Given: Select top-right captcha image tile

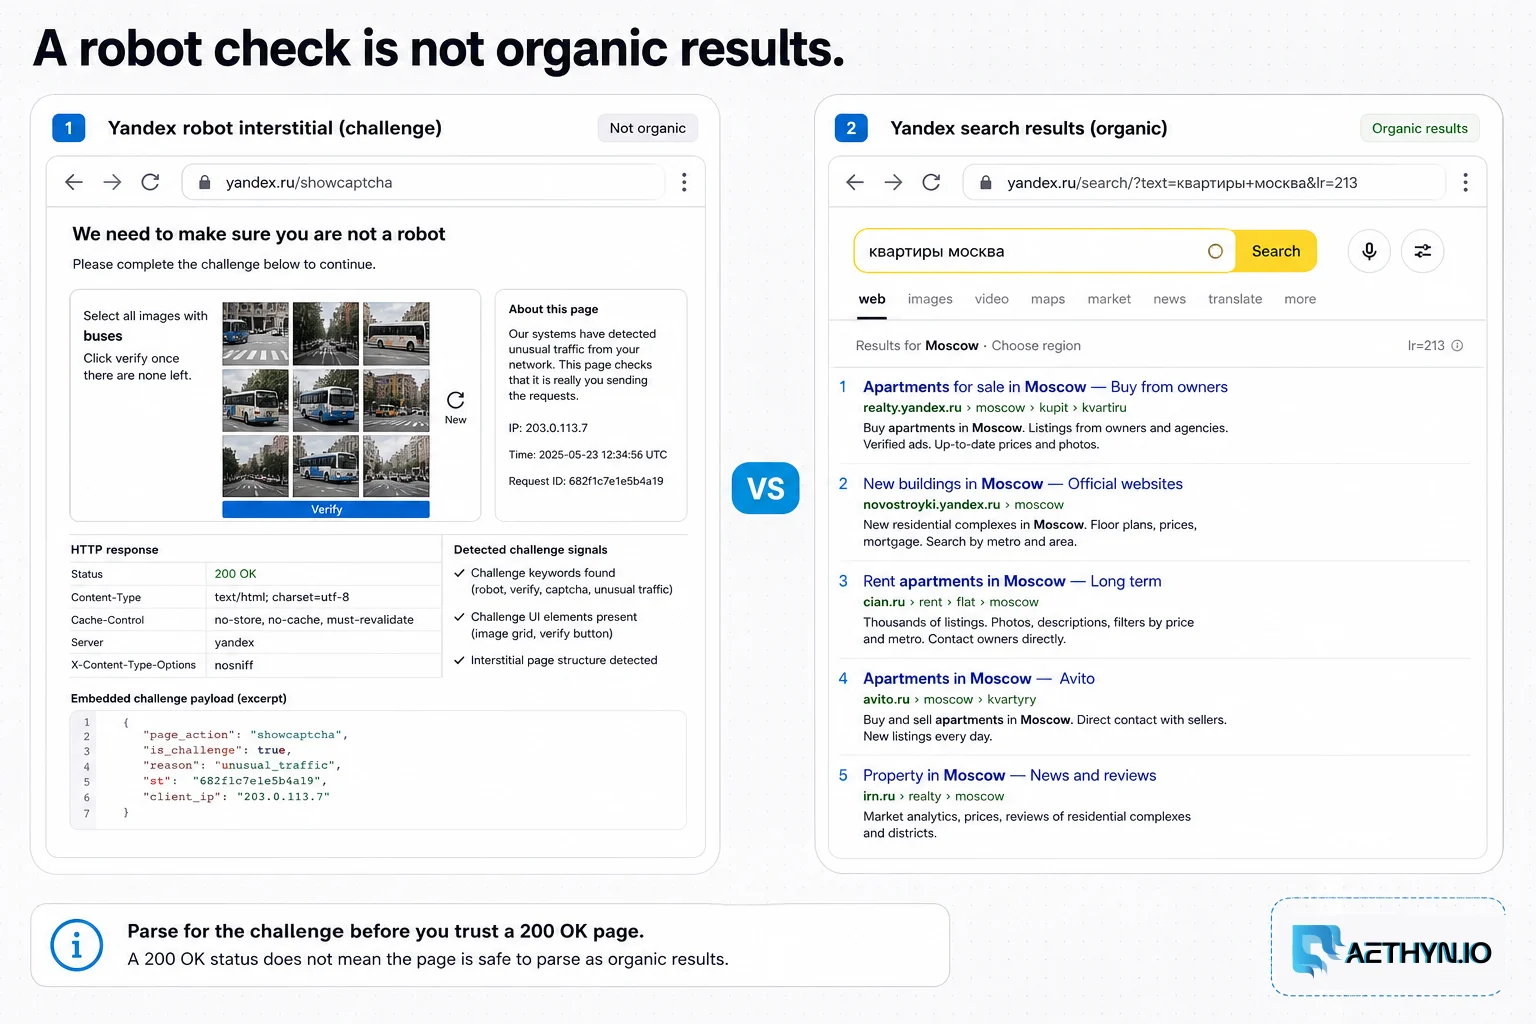Looking at the screenshot, I should click(x=396, y=334).
